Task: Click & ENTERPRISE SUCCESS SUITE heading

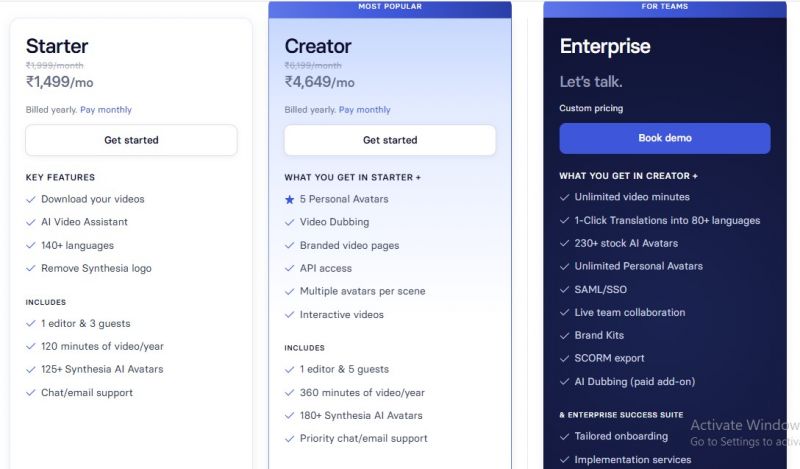Action: tap(621, 415)
